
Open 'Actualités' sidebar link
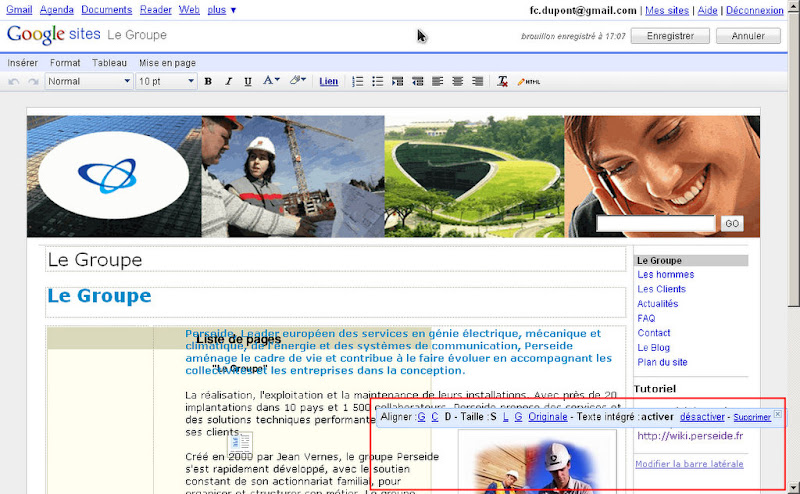pos(658,304)
